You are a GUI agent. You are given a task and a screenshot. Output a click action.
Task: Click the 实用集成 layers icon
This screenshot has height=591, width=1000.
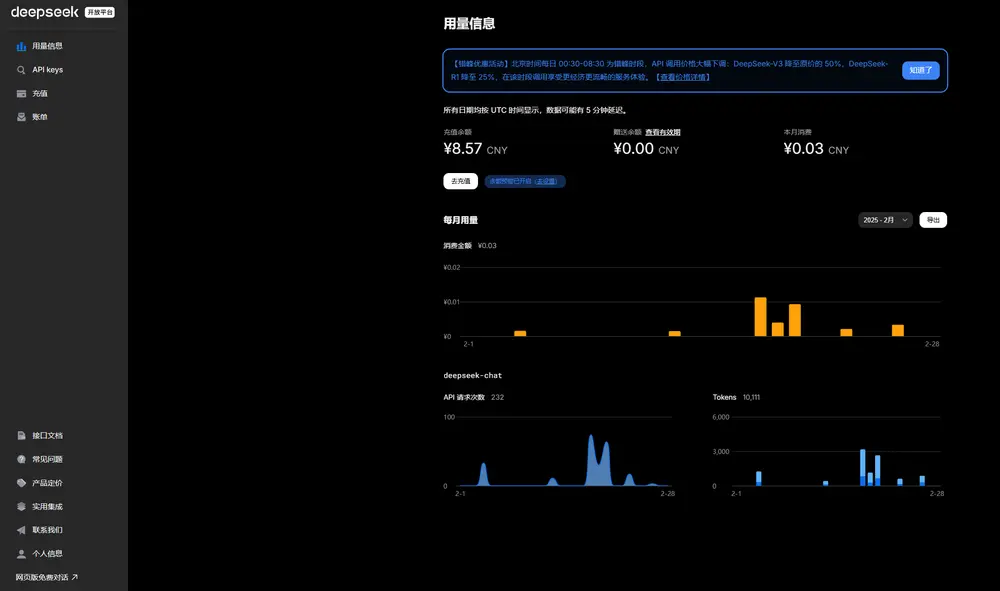tap(20, 506)
